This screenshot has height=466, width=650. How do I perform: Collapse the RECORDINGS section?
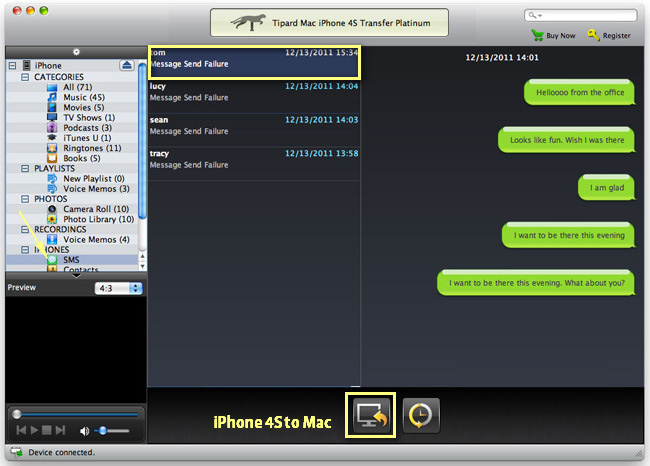click(25, 229)
